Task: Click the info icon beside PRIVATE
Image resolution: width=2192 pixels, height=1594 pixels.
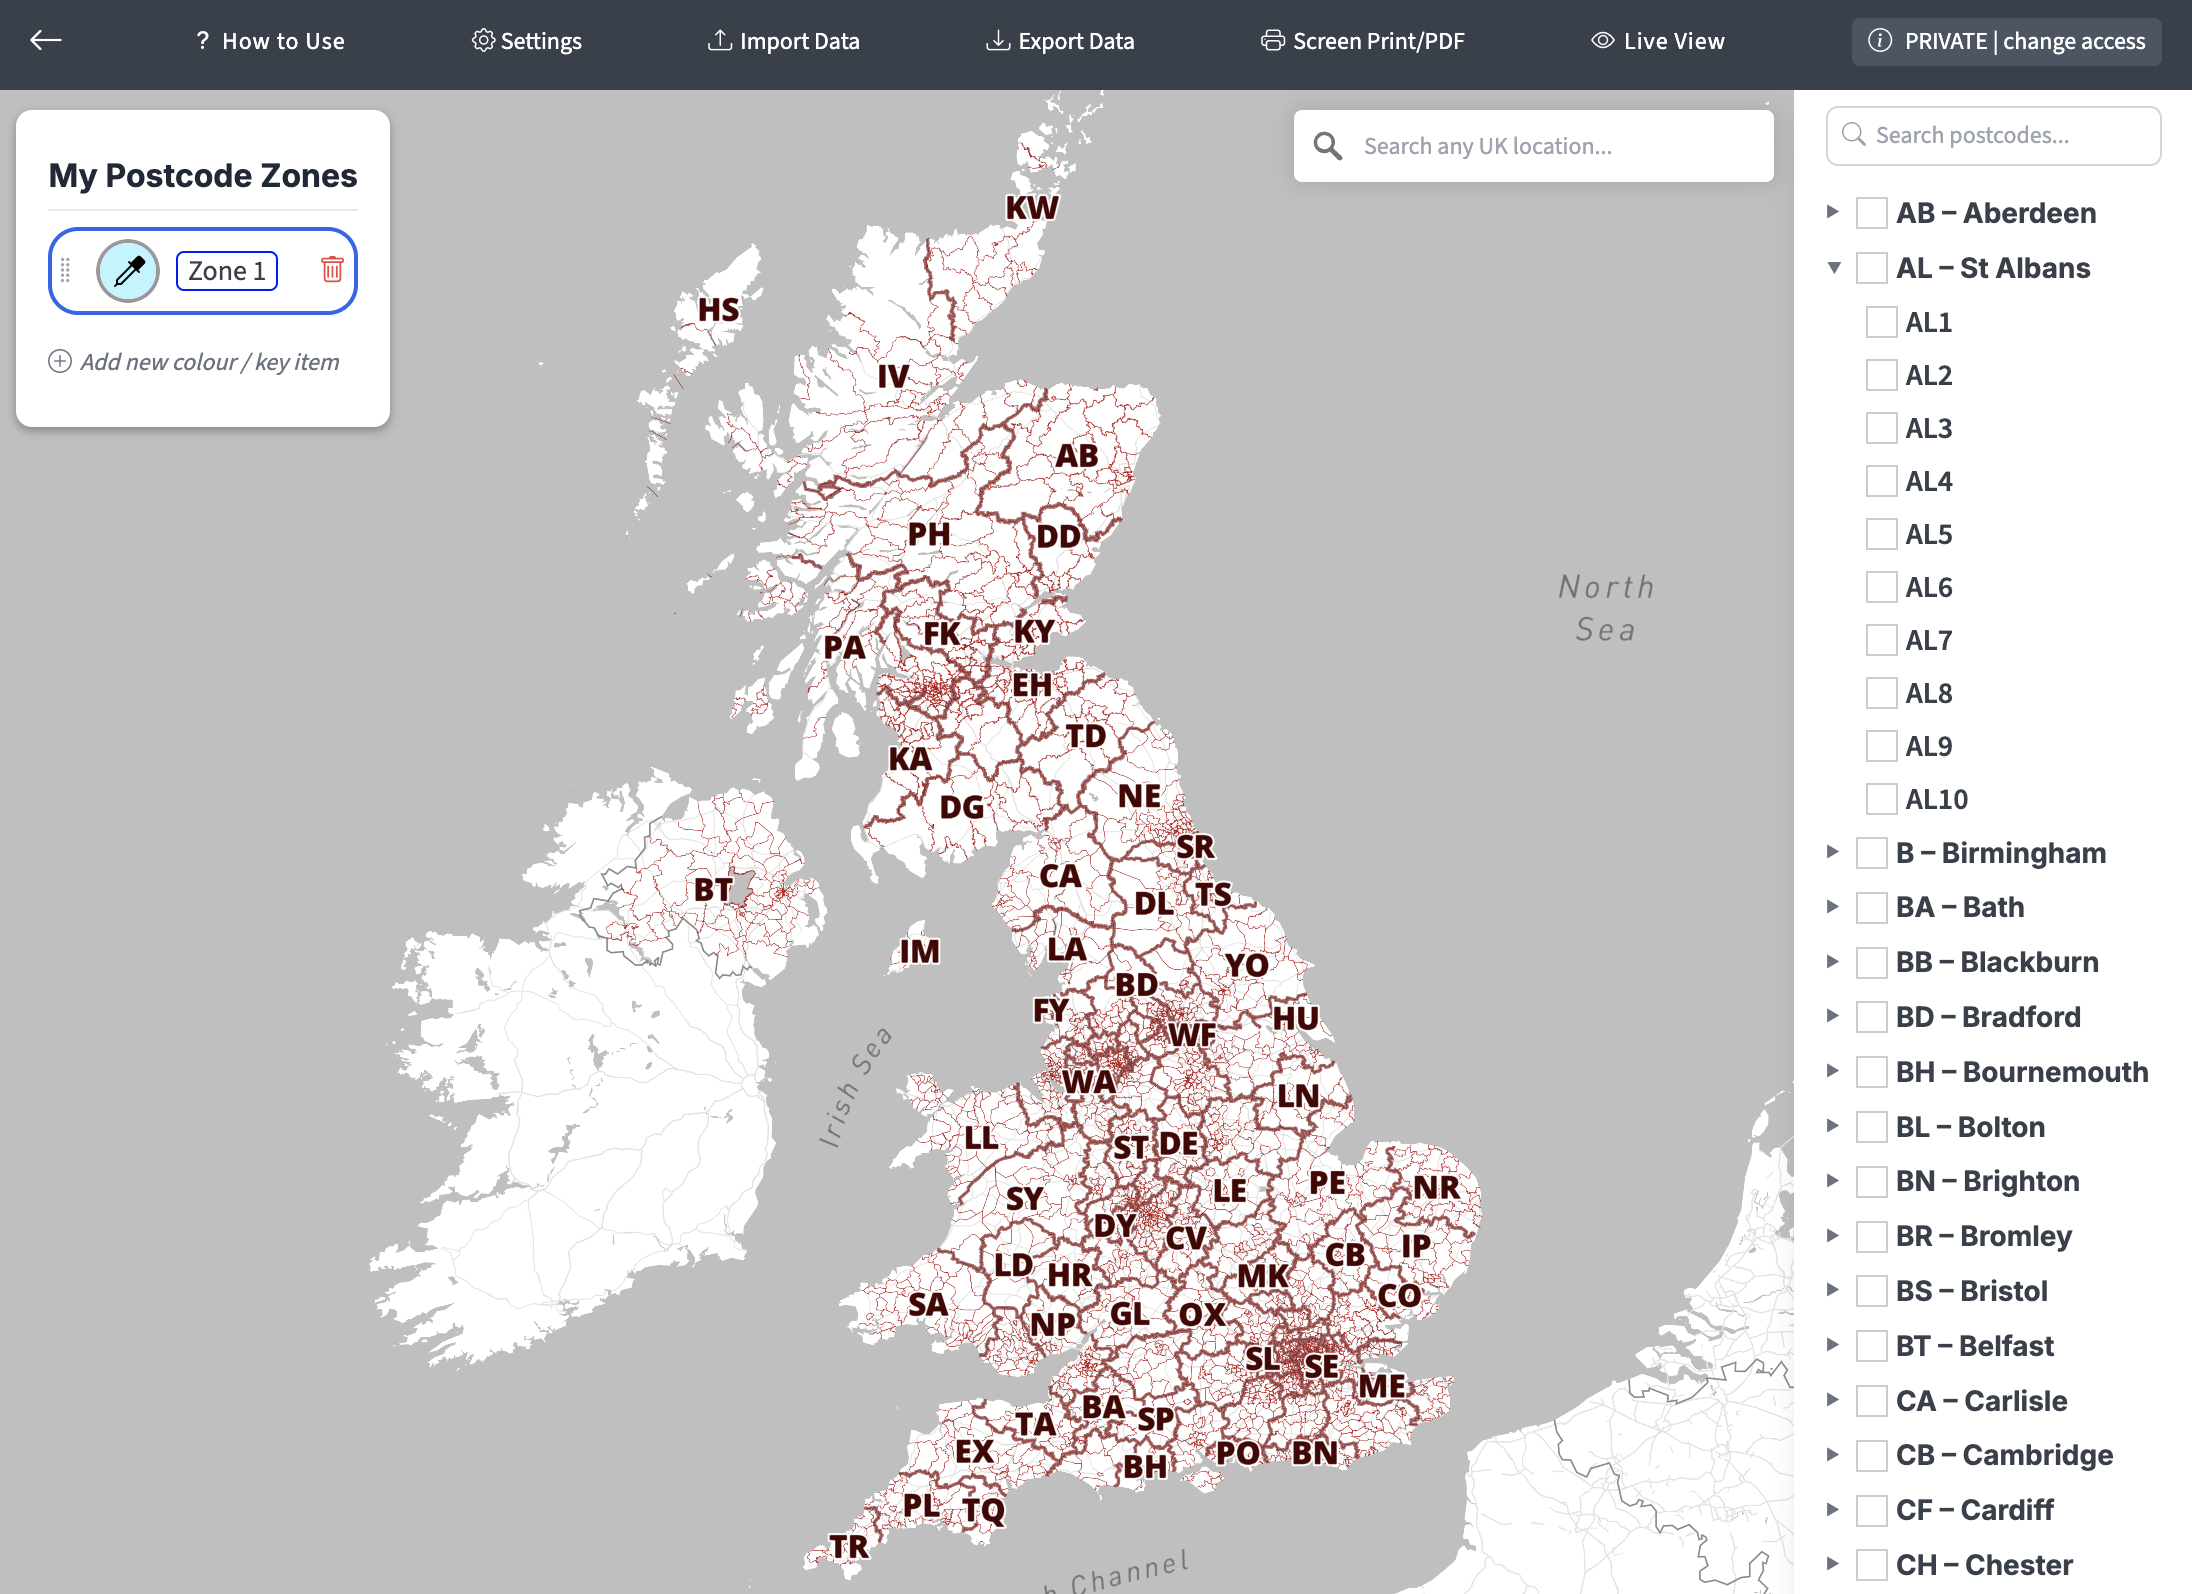Action: [1880, 41]
